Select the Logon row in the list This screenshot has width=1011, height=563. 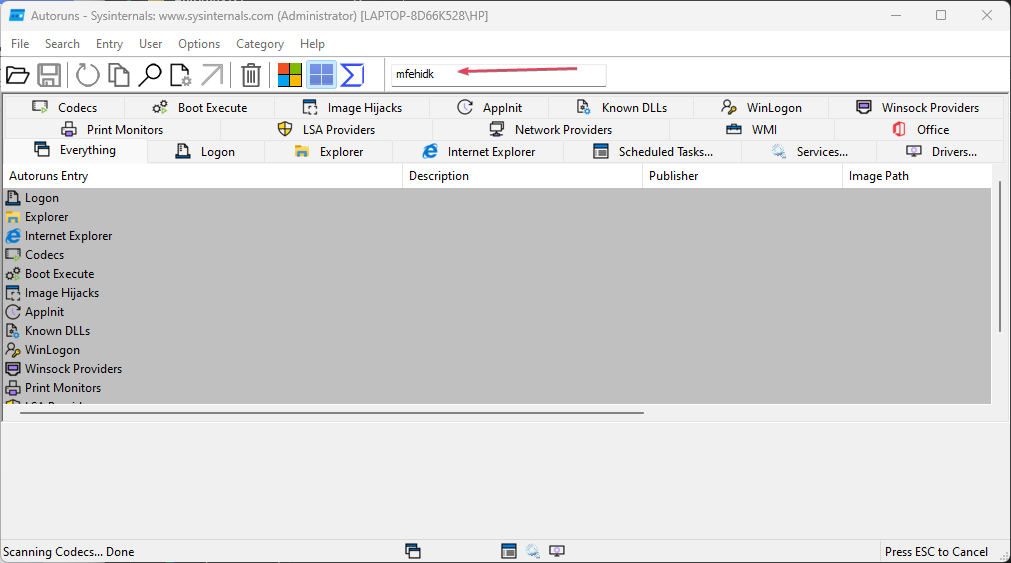(497, 198)
